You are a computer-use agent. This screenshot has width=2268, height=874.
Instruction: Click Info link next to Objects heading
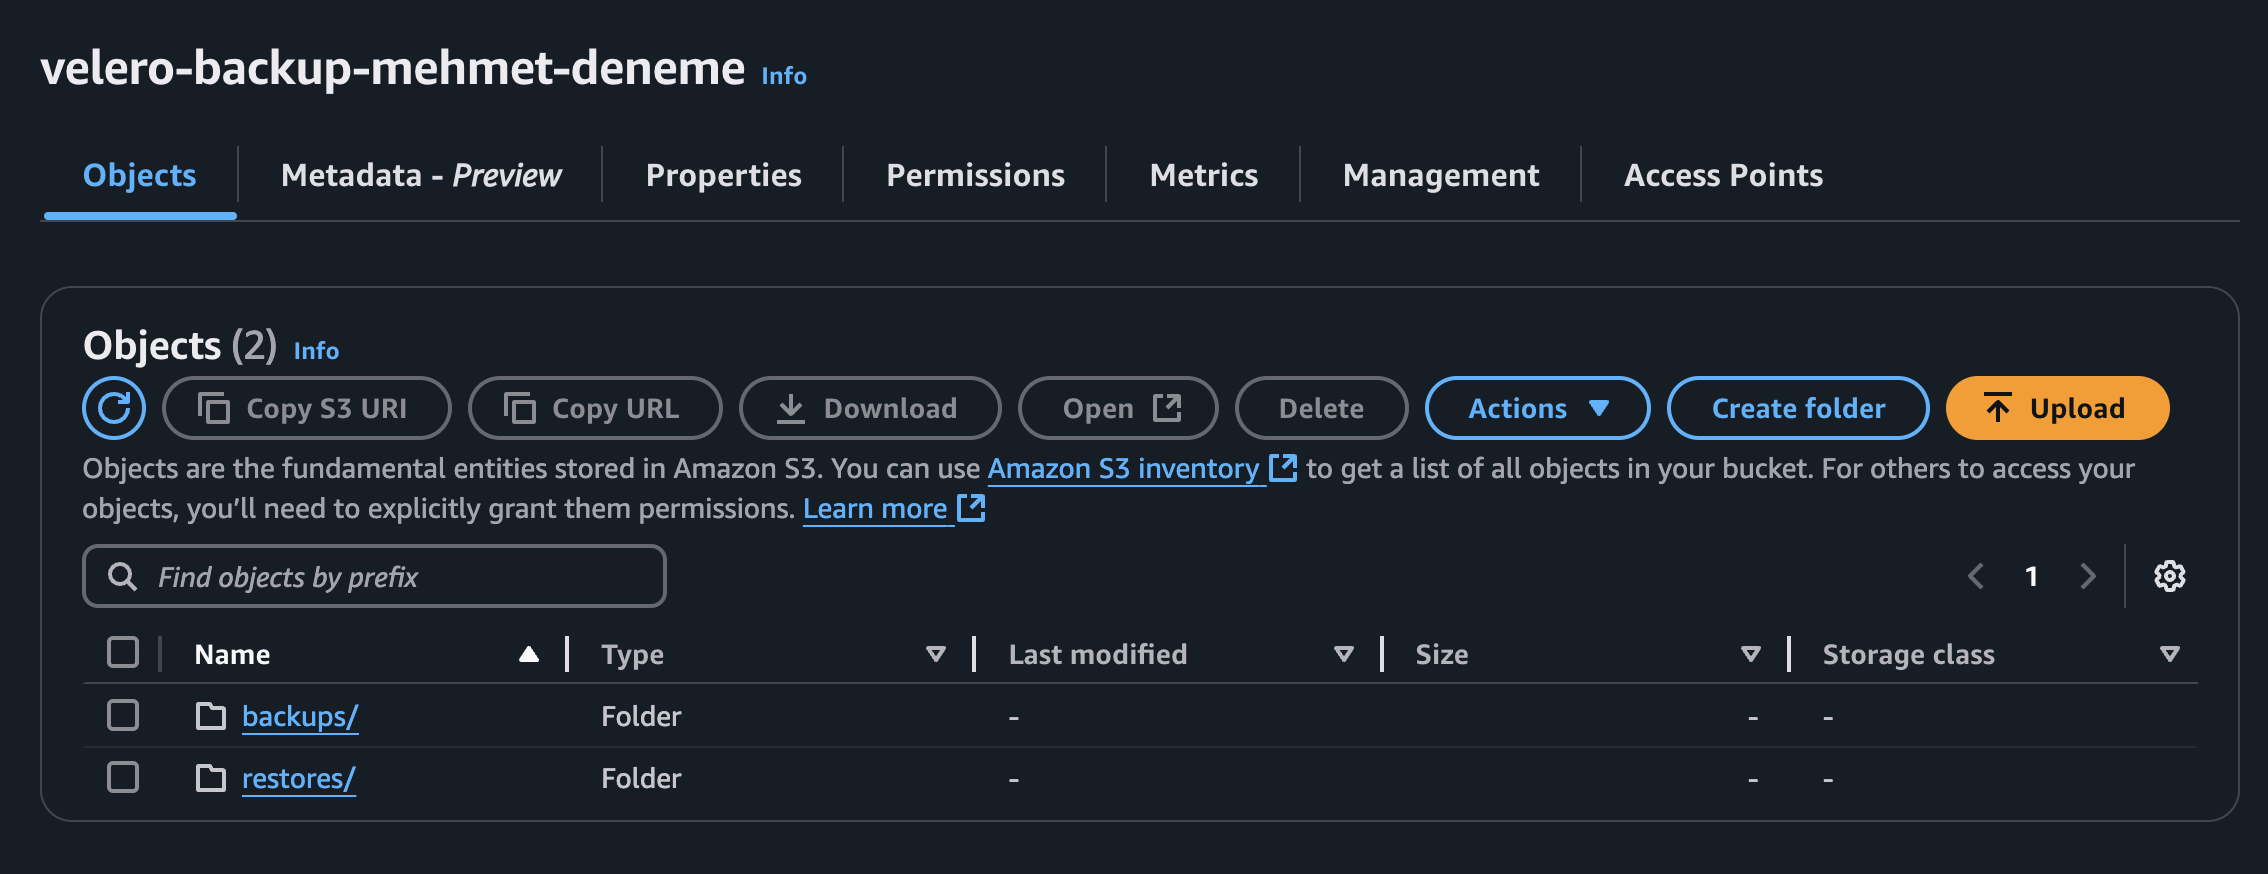click(x=316, y=351)
